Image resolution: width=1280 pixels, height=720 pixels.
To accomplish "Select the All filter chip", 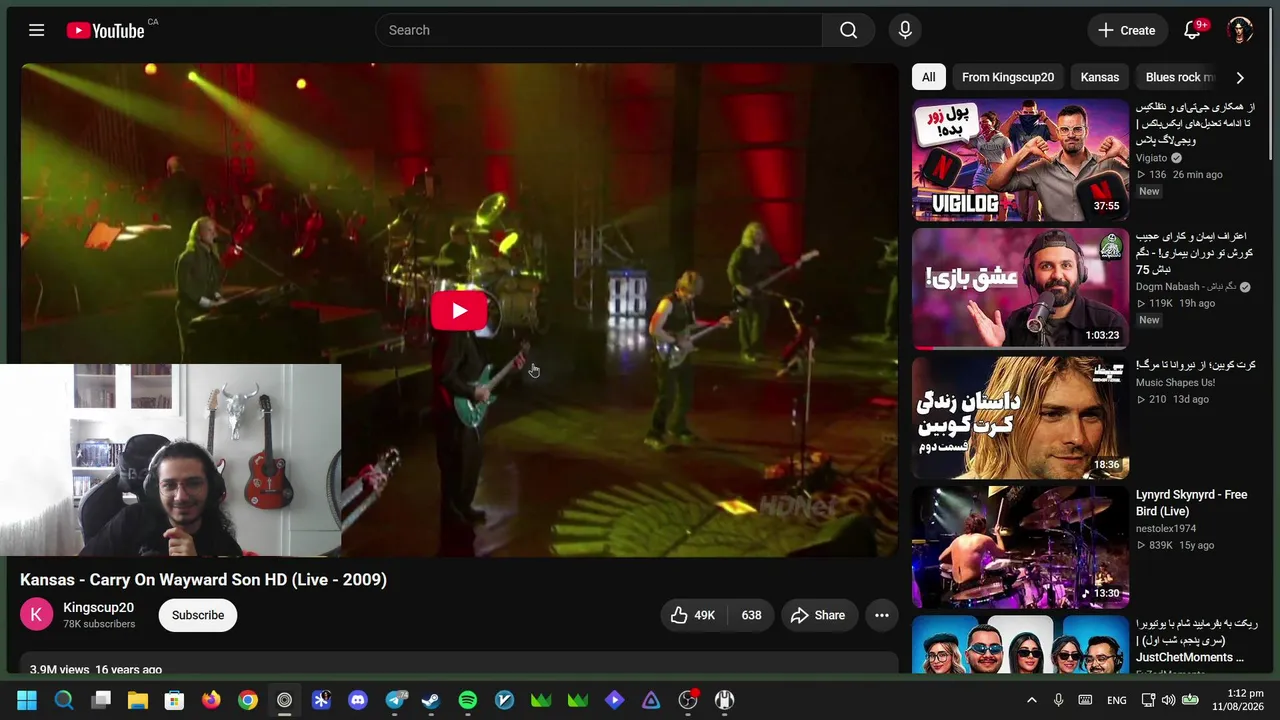I will pos(928,77).
